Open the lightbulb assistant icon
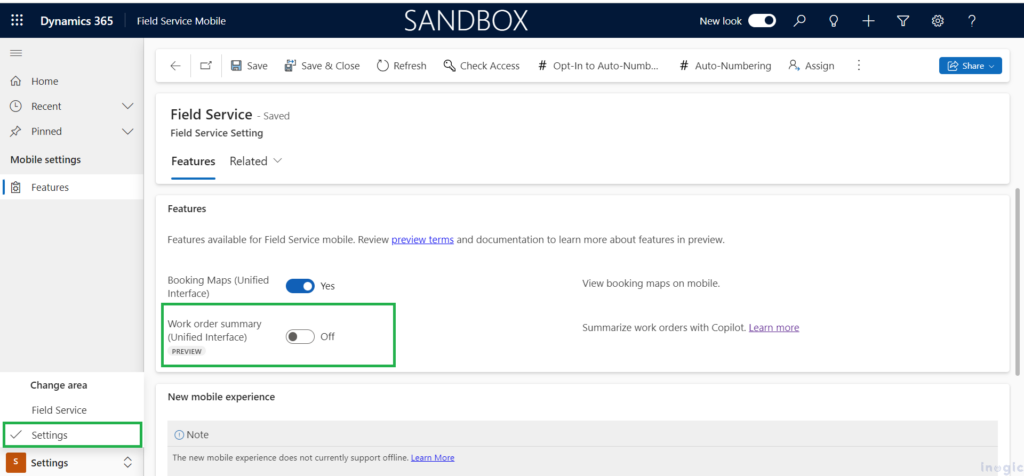 coord(833,21)
